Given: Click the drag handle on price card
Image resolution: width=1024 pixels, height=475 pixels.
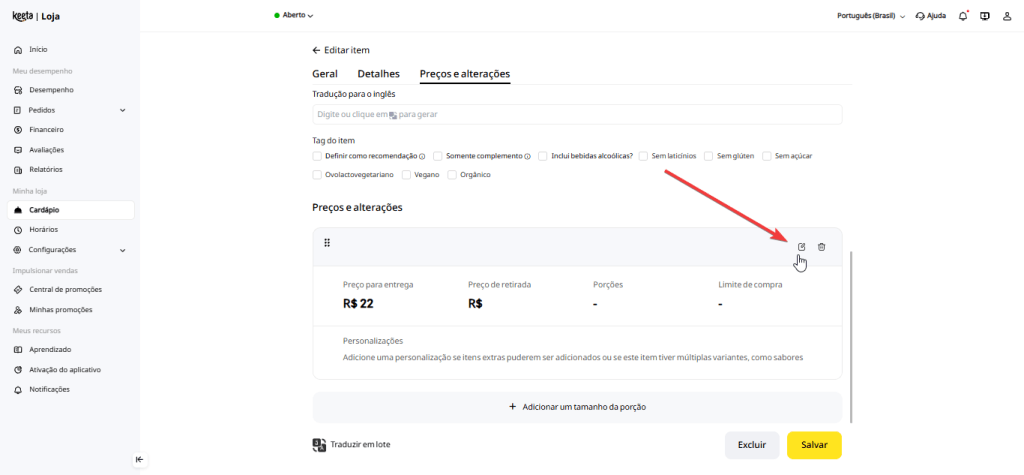Looking at the screenshot, I should pyautogui.click(x=327, y=243).
